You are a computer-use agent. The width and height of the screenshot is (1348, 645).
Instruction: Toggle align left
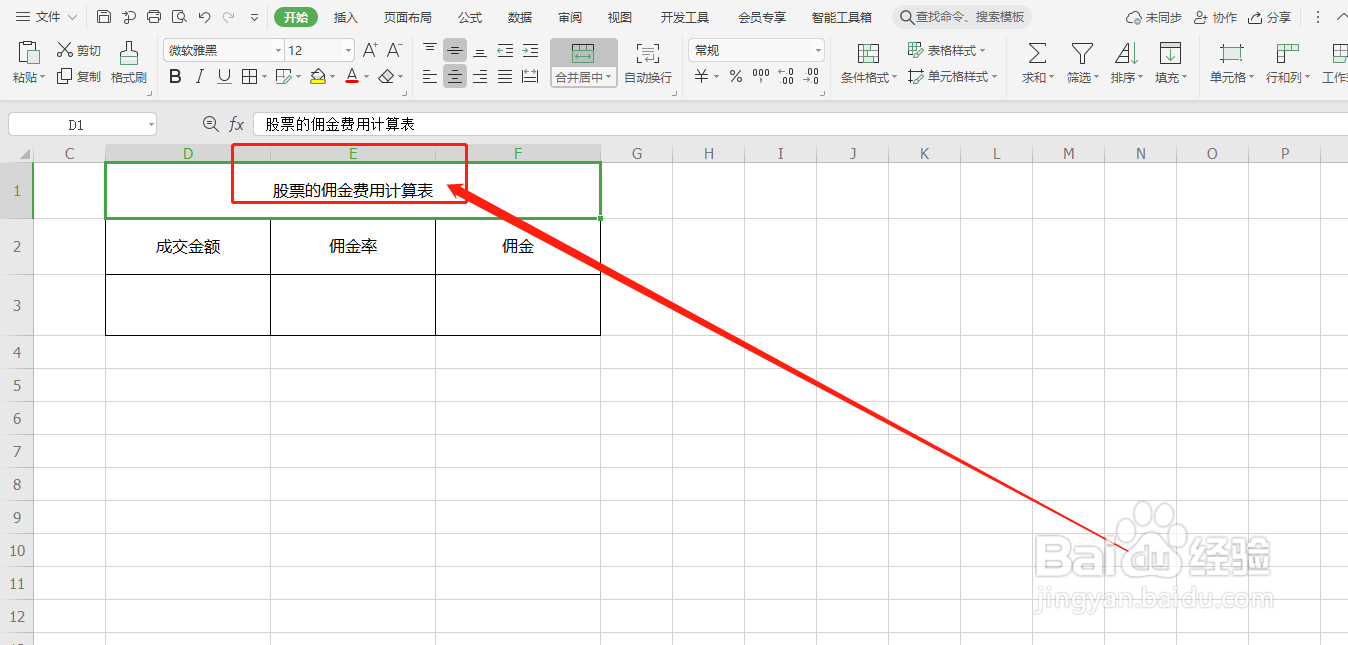click(x=430, y=76)
